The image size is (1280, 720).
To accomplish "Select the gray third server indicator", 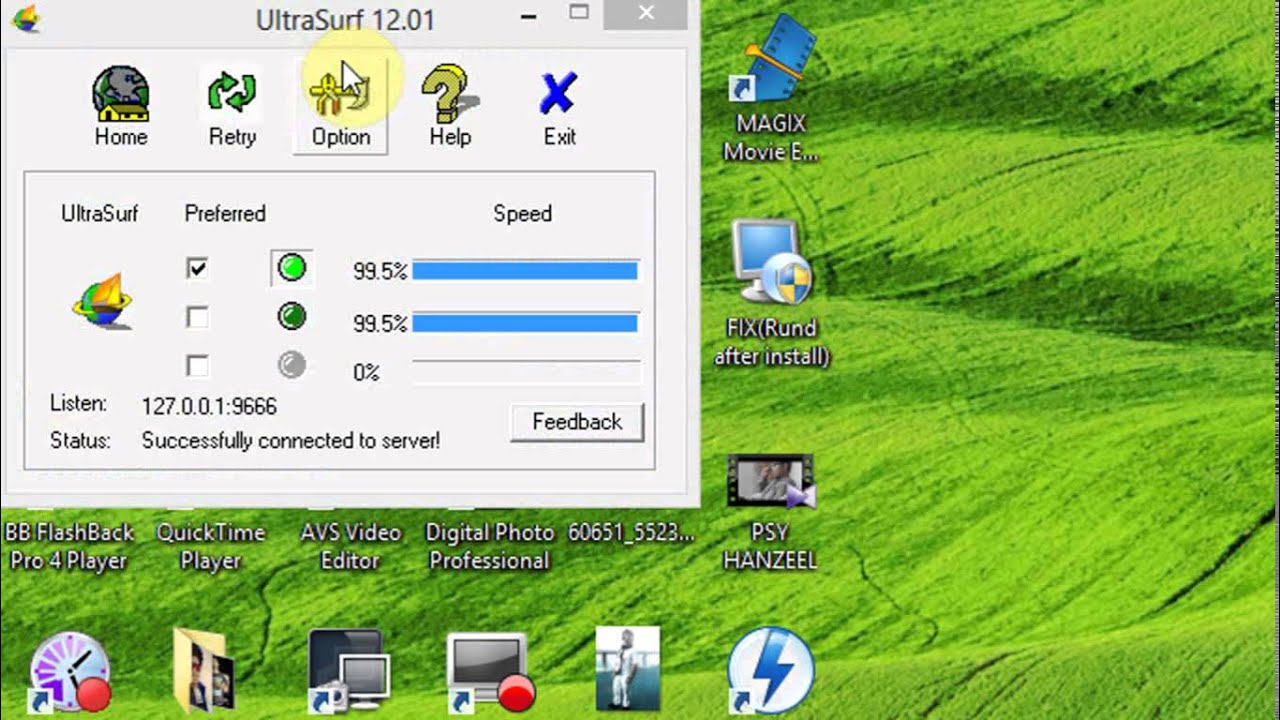I will (x=291, y=365).
